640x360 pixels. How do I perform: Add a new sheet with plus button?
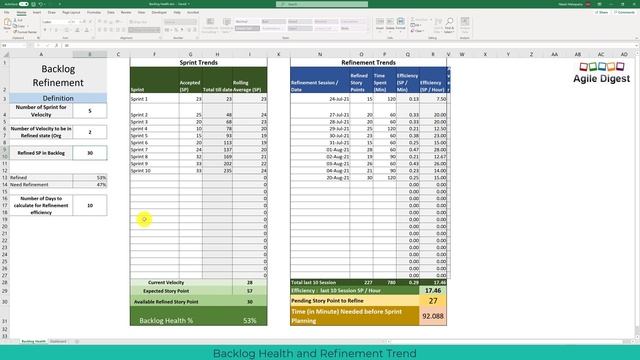pyautogui.click(x=77, y=341)
